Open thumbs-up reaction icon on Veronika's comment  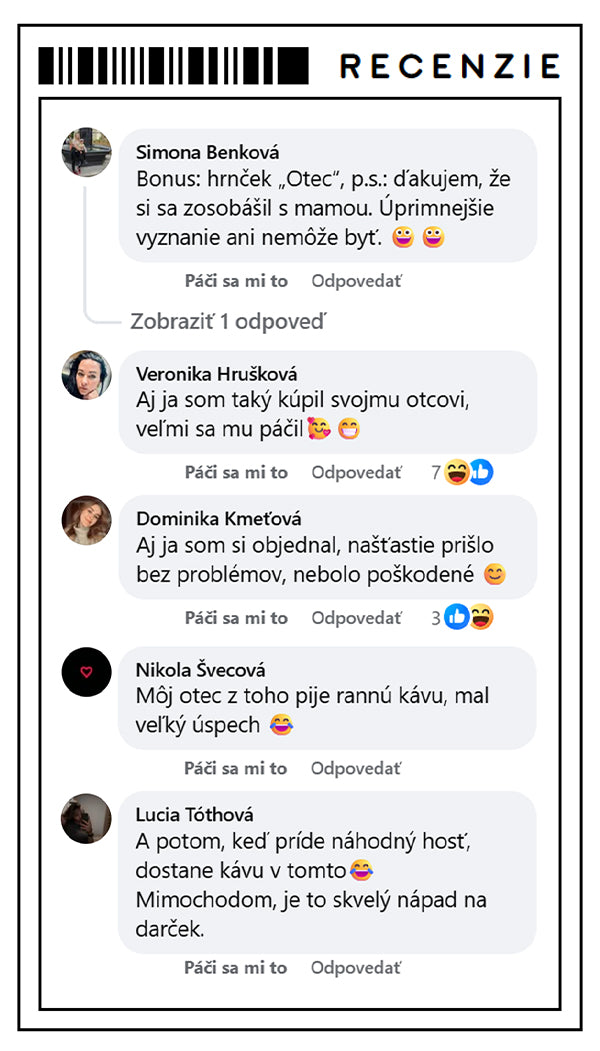(x=481, y=473)
